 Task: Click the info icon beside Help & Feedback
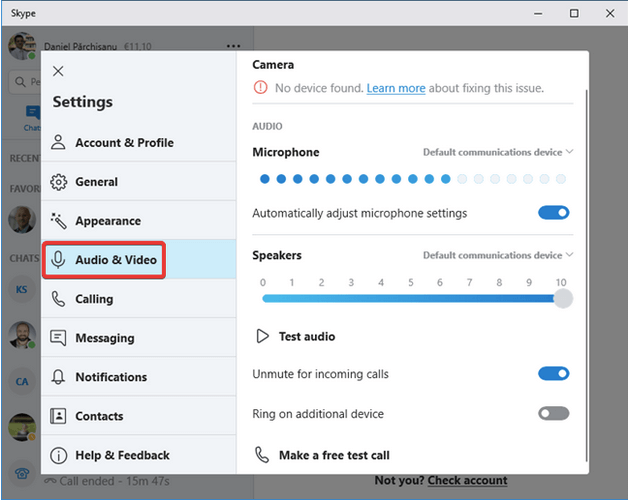point(58,455)
